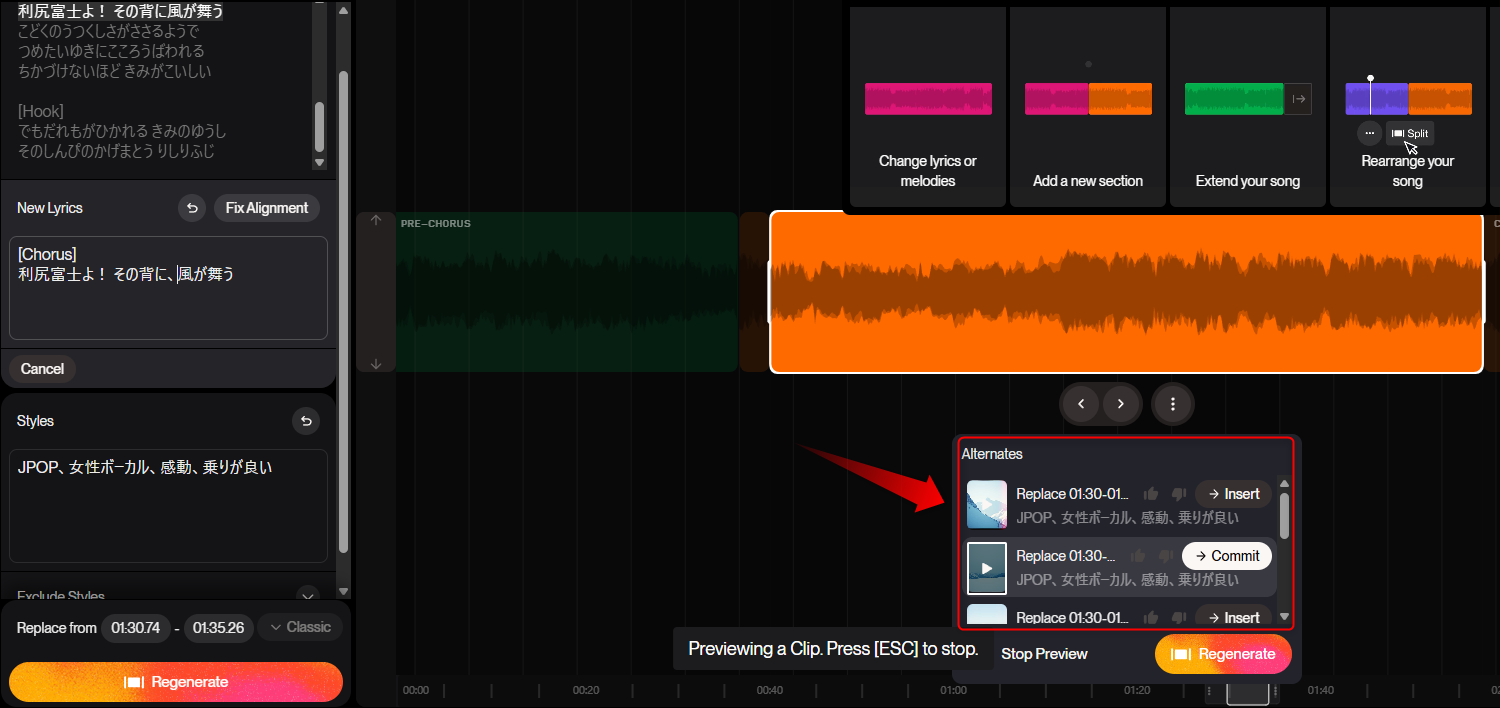Thumbs up the first Replace alternate
The width and height of the screenshot is (1500, 708).
click(1151, 494)
